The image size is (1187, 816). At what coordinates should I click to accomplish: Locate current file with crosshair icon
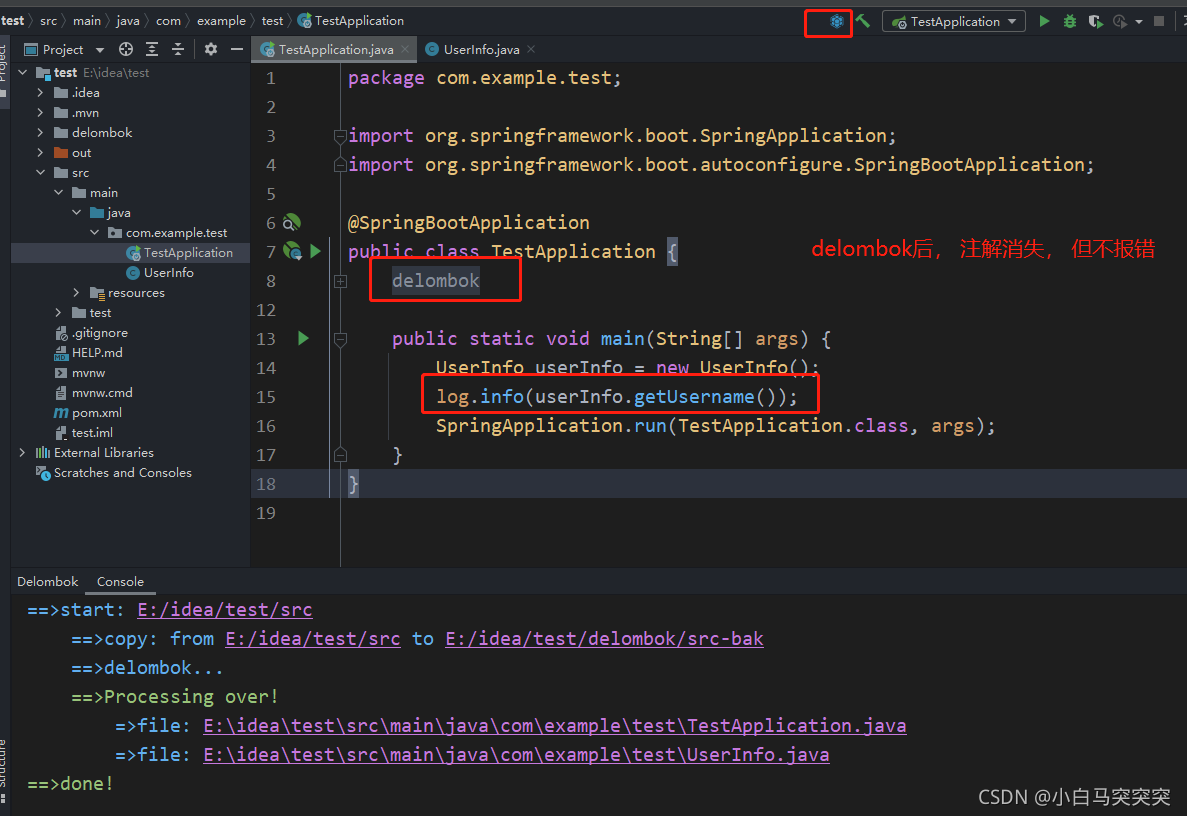click(x=126, y=49)
